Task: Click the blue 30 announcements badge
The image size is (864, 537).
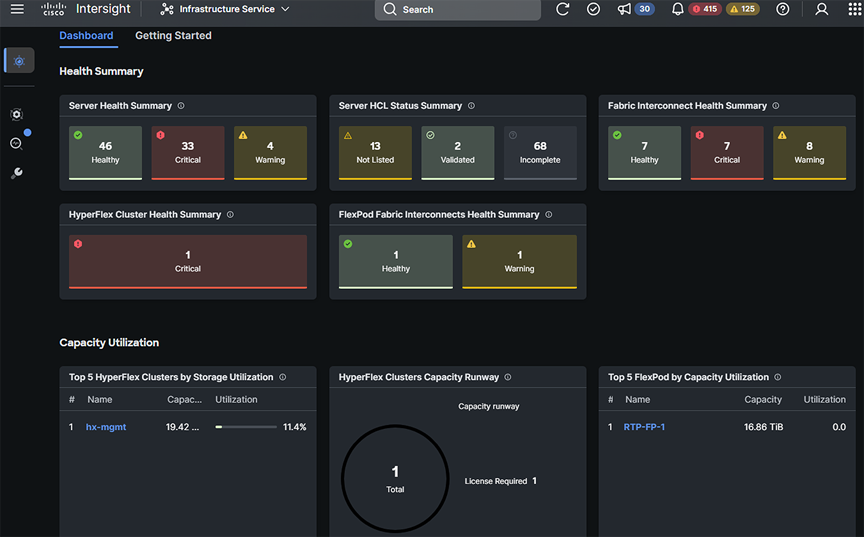Action: pos(644,9)
